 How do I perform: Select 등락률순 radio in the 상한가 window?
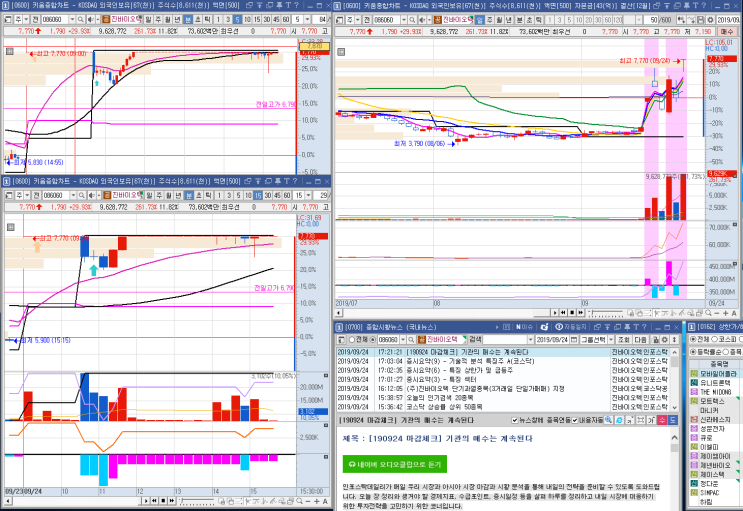693,352
